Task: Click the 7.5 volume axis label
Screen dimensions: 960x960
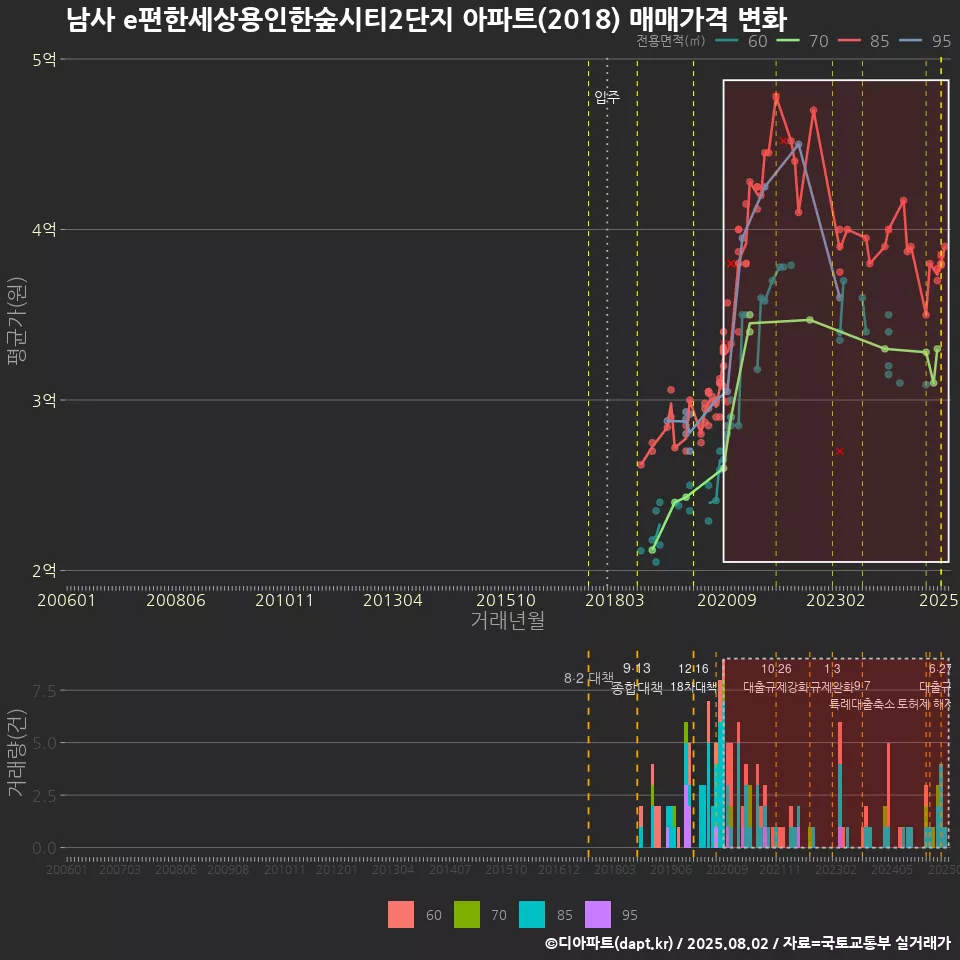Action: coord(44,691)
